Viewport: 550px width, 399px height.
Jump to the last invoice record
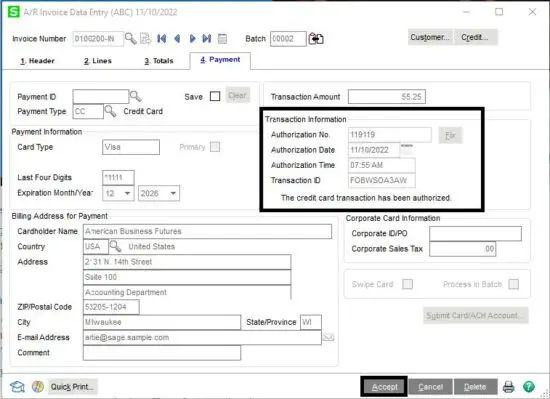[x=207, y=39]
